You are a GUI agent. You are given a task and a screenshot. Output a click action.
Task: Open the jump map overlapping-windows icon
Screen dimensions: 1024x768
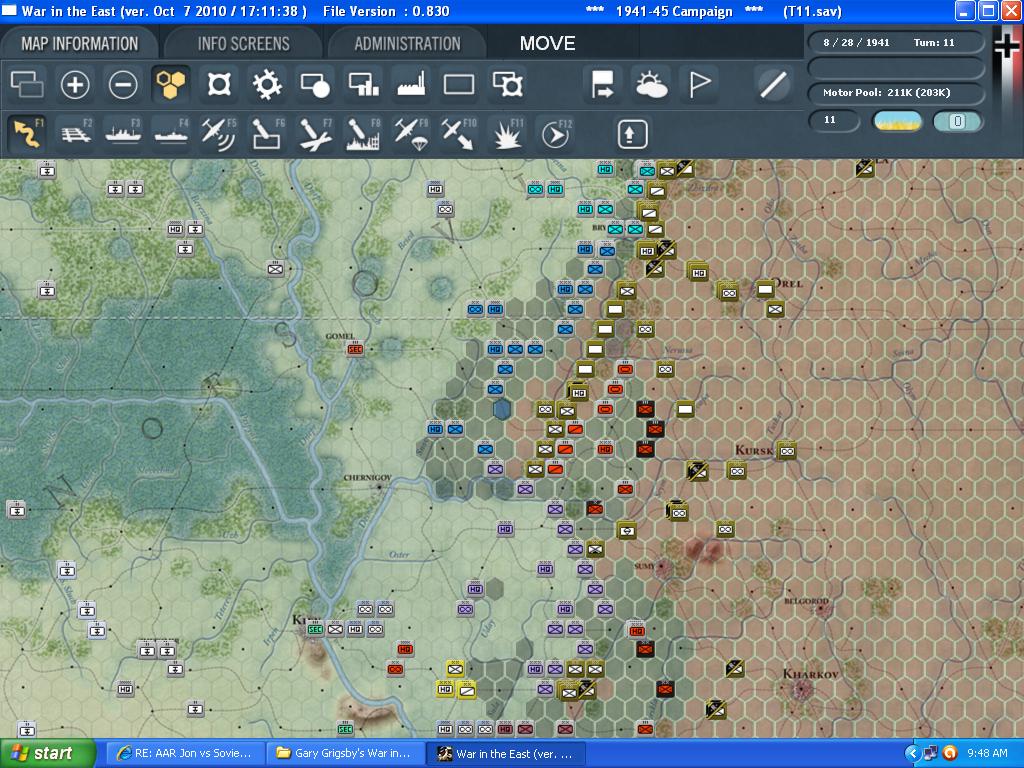(x=27, y=85)
